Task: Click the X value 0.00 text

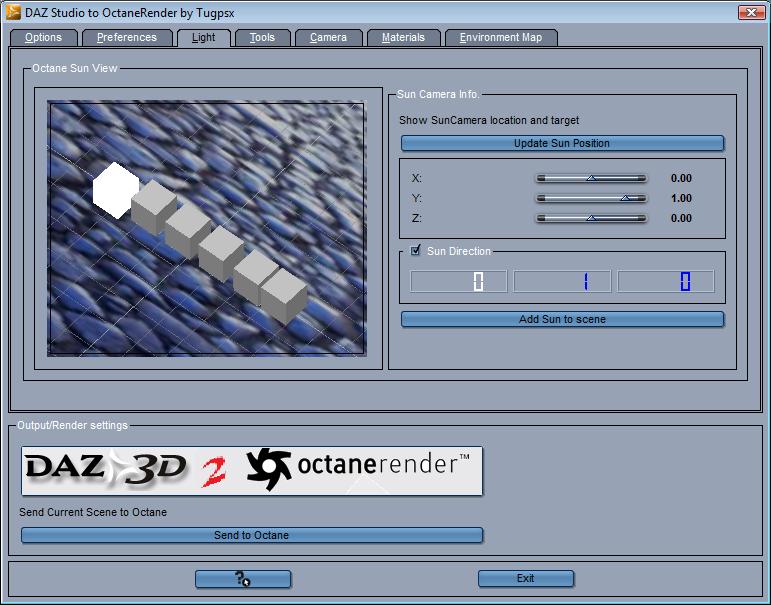Action: tap(681, 178)
